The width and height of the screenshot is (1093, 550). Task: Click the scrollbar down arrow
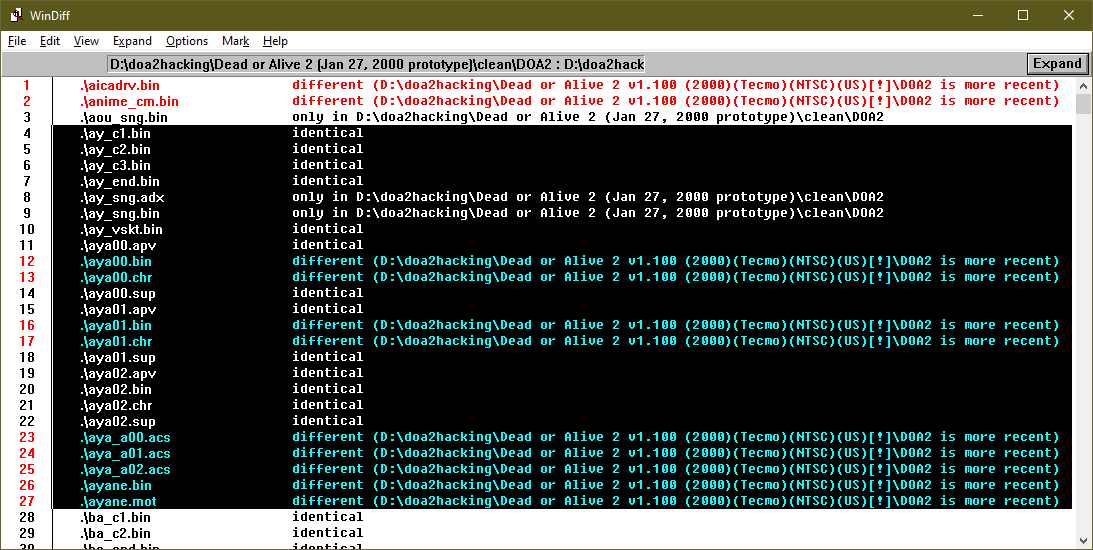click(1082, 540)
